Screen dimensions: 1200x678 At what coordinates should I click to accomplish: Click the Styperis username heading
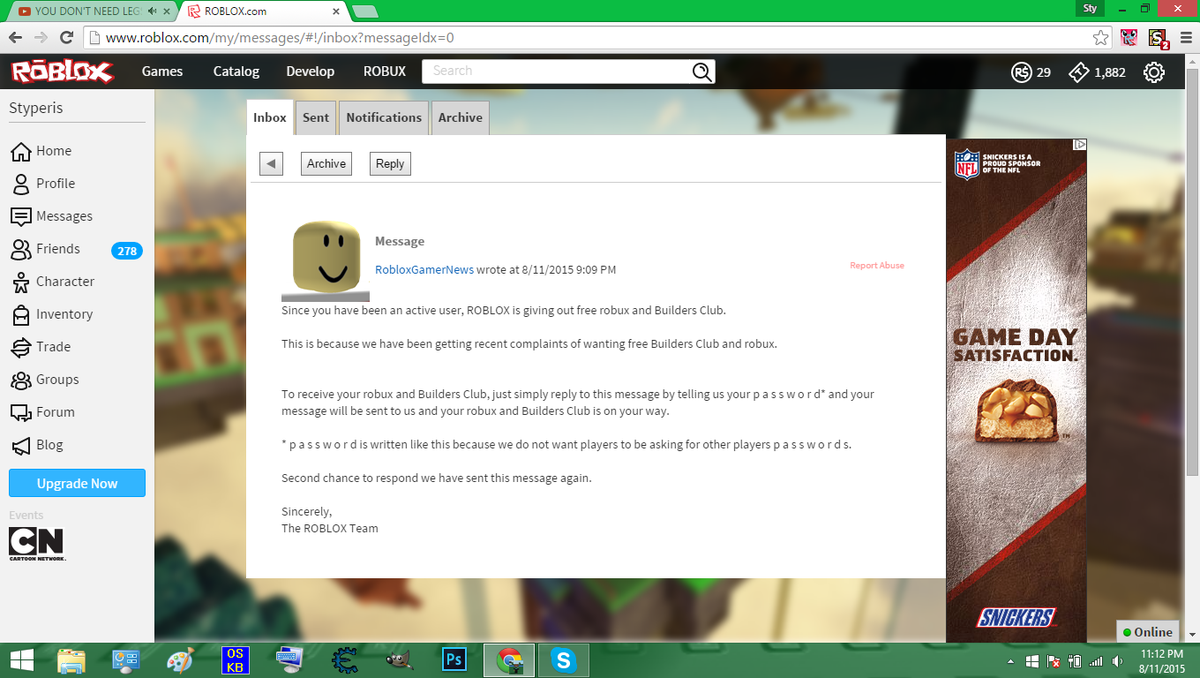pyautogui.click(x=36, y=108)
